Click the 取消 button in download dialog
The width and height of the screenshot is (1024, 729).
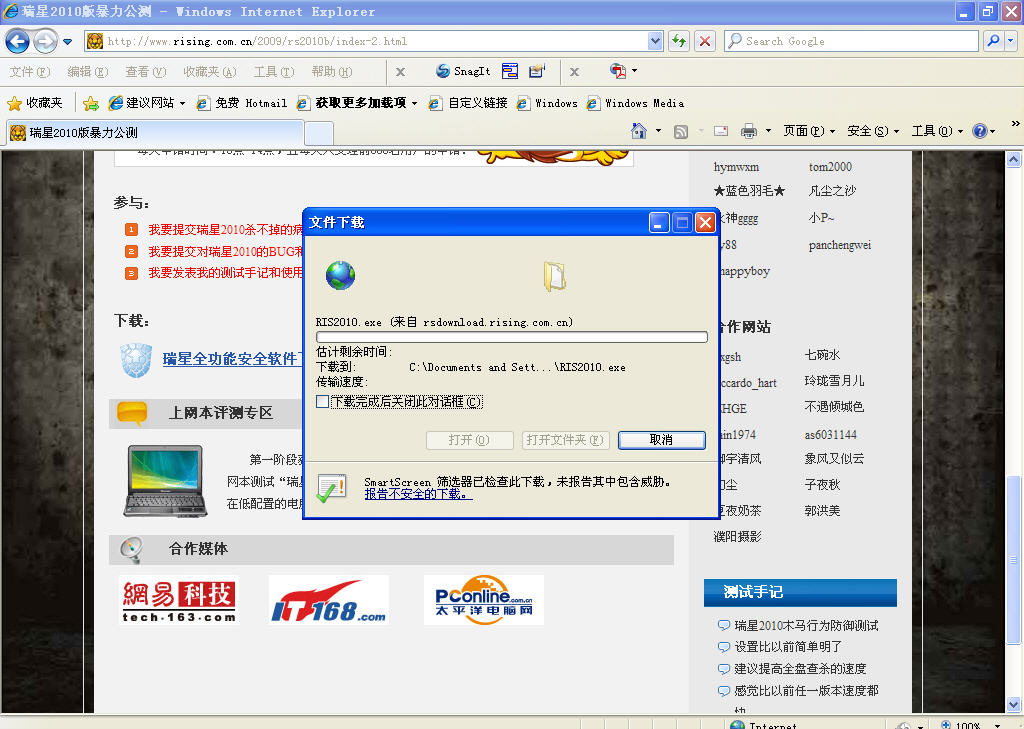[662, 440]
